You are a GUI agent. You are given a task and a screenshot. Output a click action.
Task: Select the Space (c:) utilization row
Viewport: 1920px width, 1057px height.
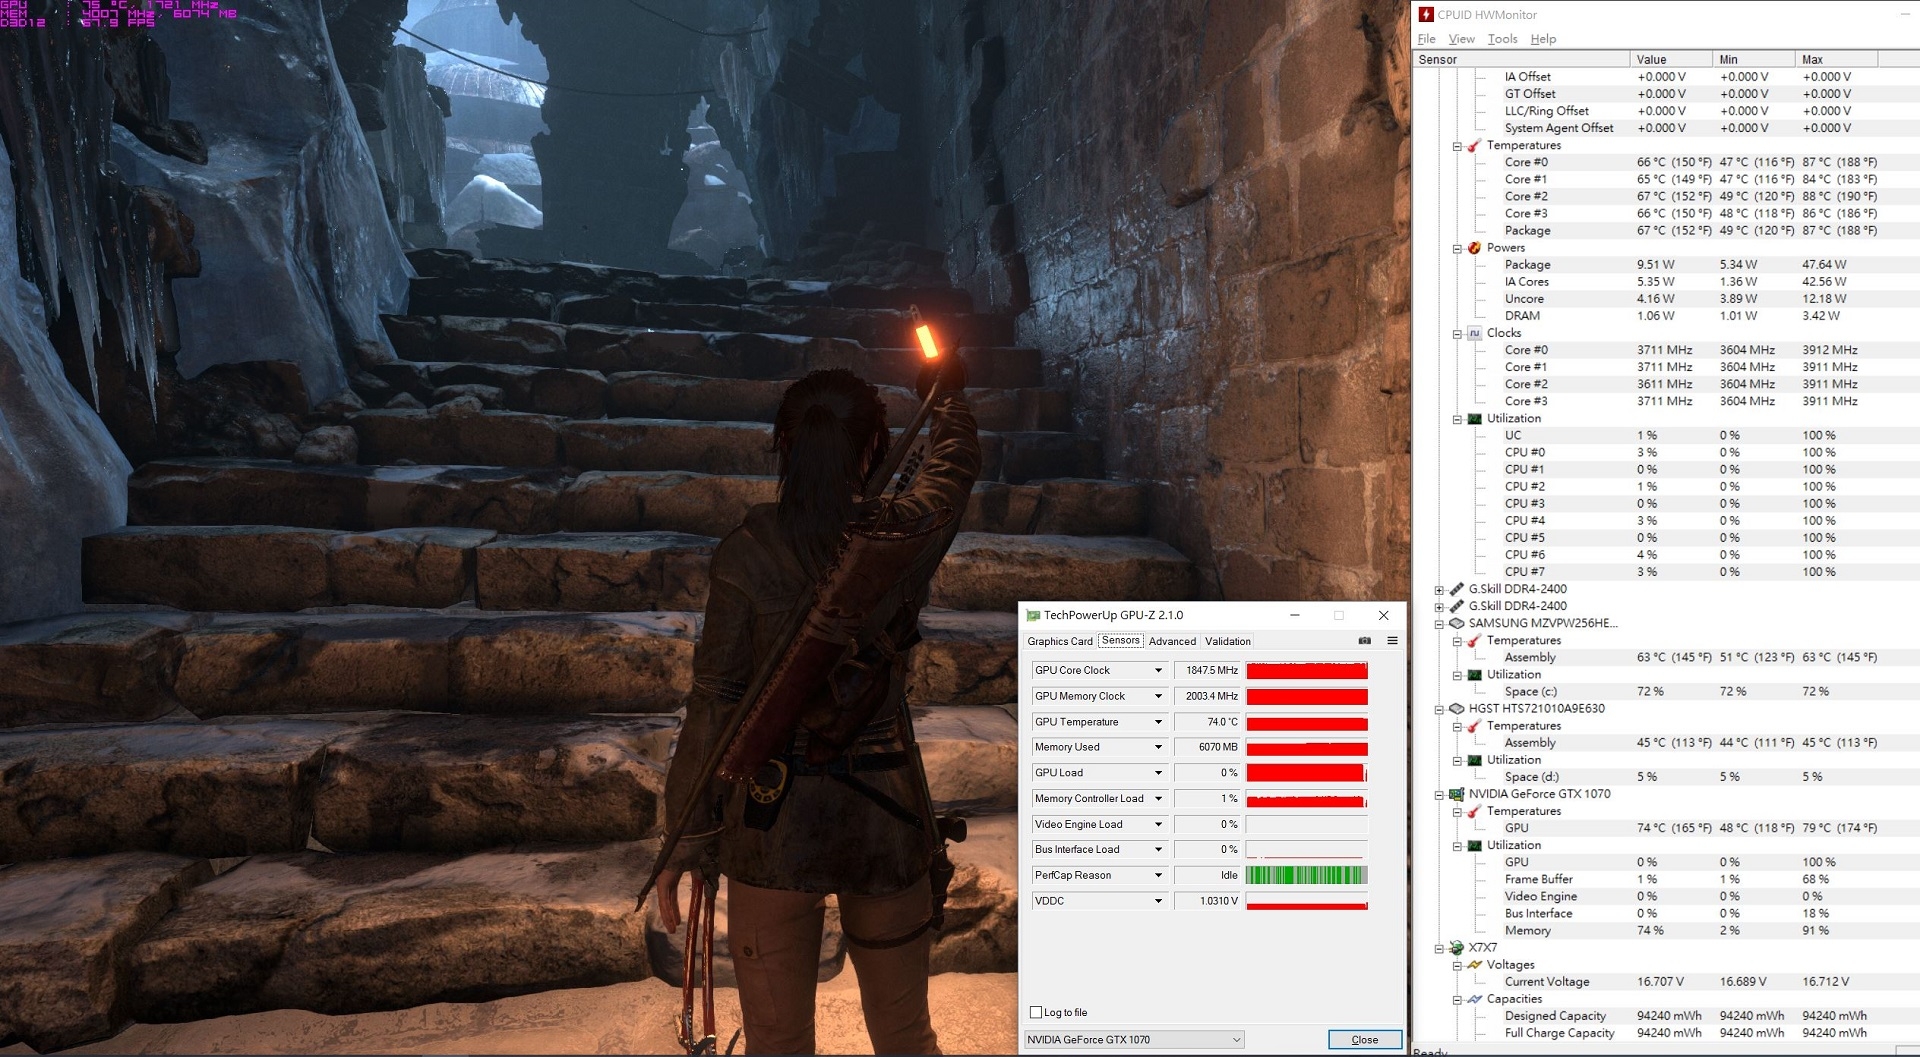point(1666,692)
